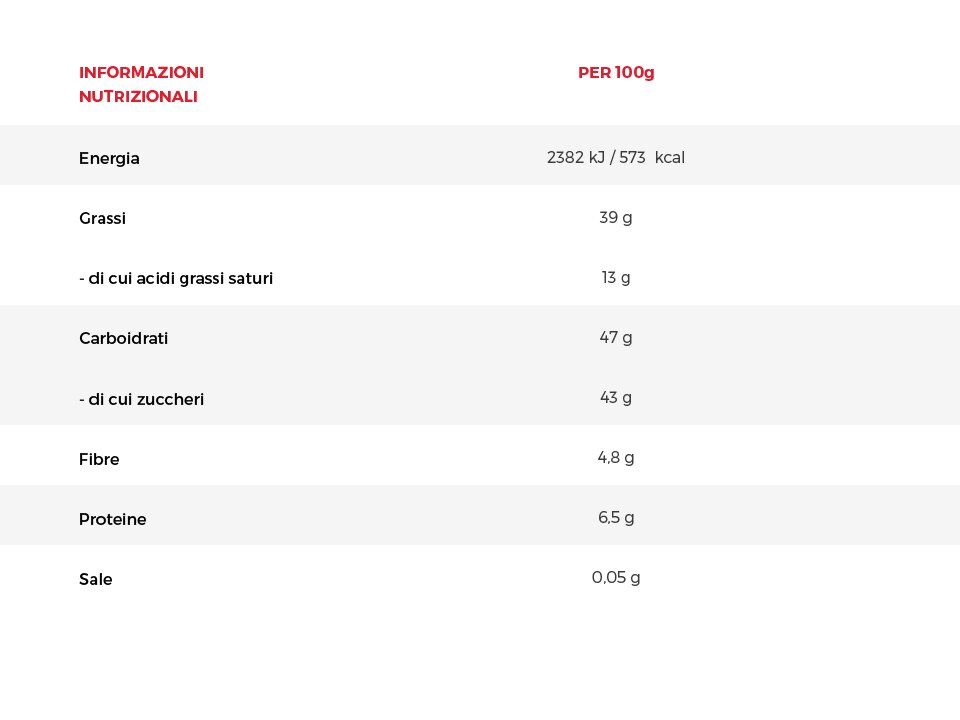Click the word NUTRIZIONALI in heading
960x720 pixels.
[138, 97]
